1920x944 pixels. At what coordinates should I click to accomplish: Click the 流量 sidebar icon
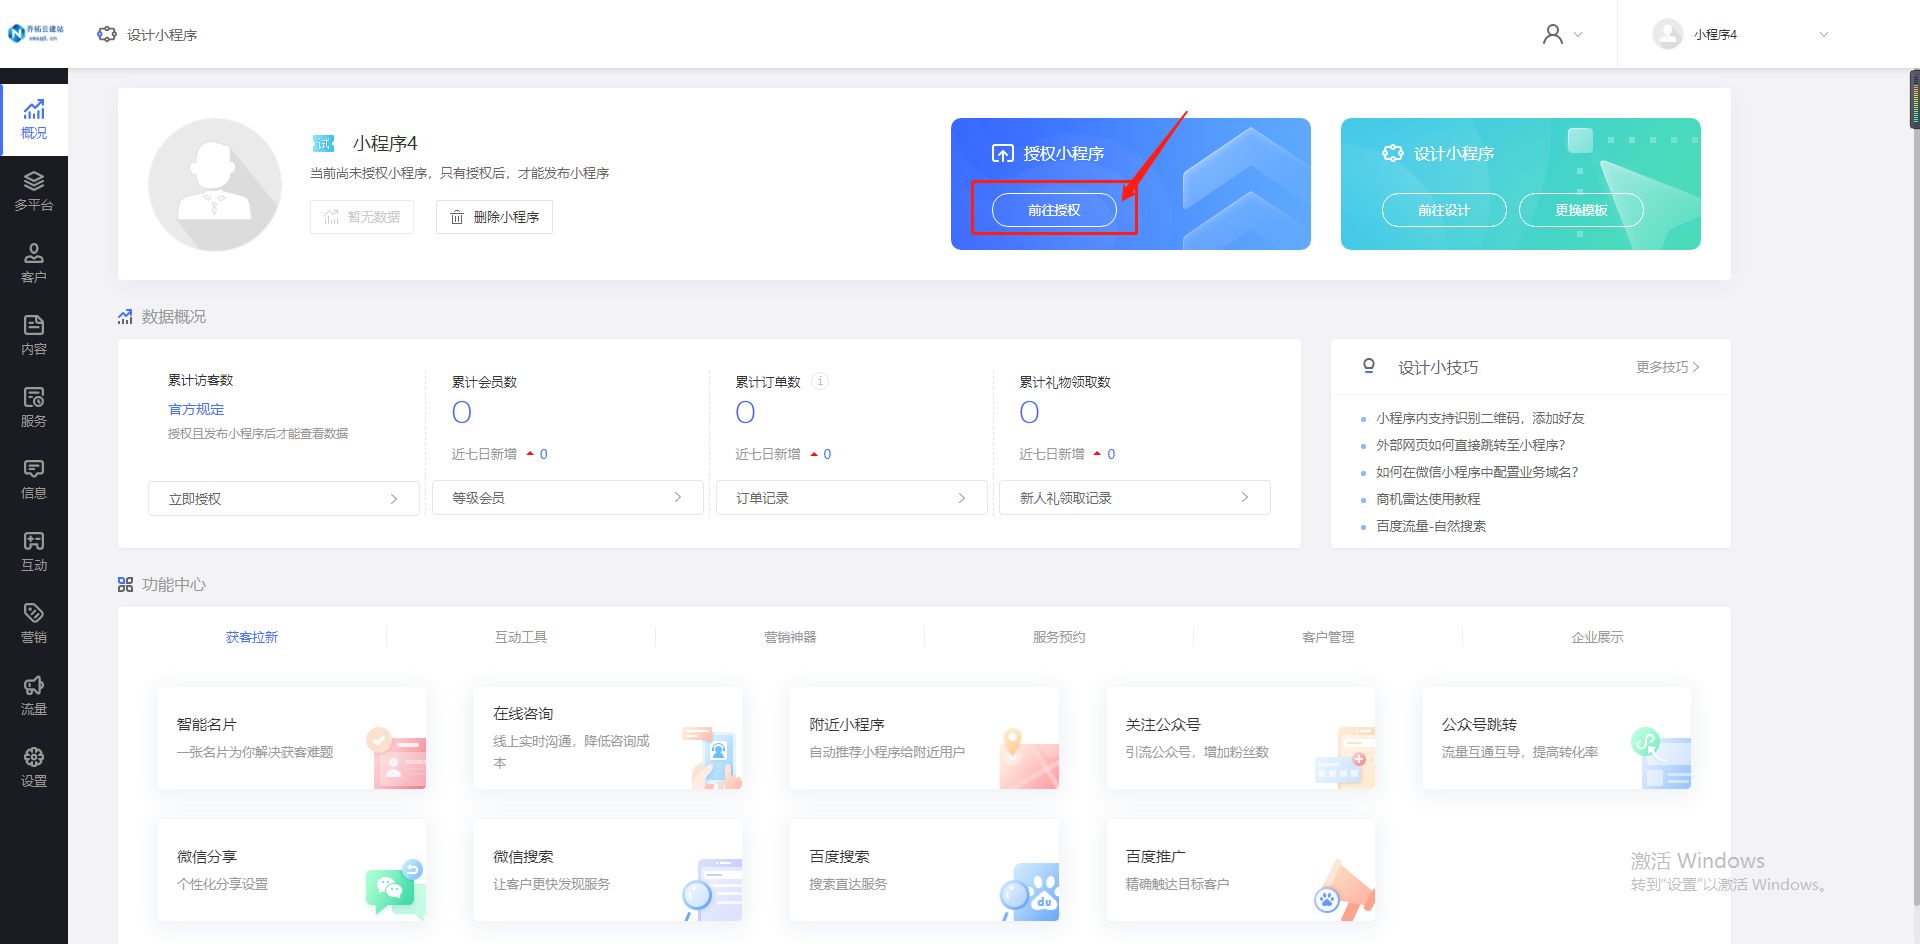tap(34, 694)
